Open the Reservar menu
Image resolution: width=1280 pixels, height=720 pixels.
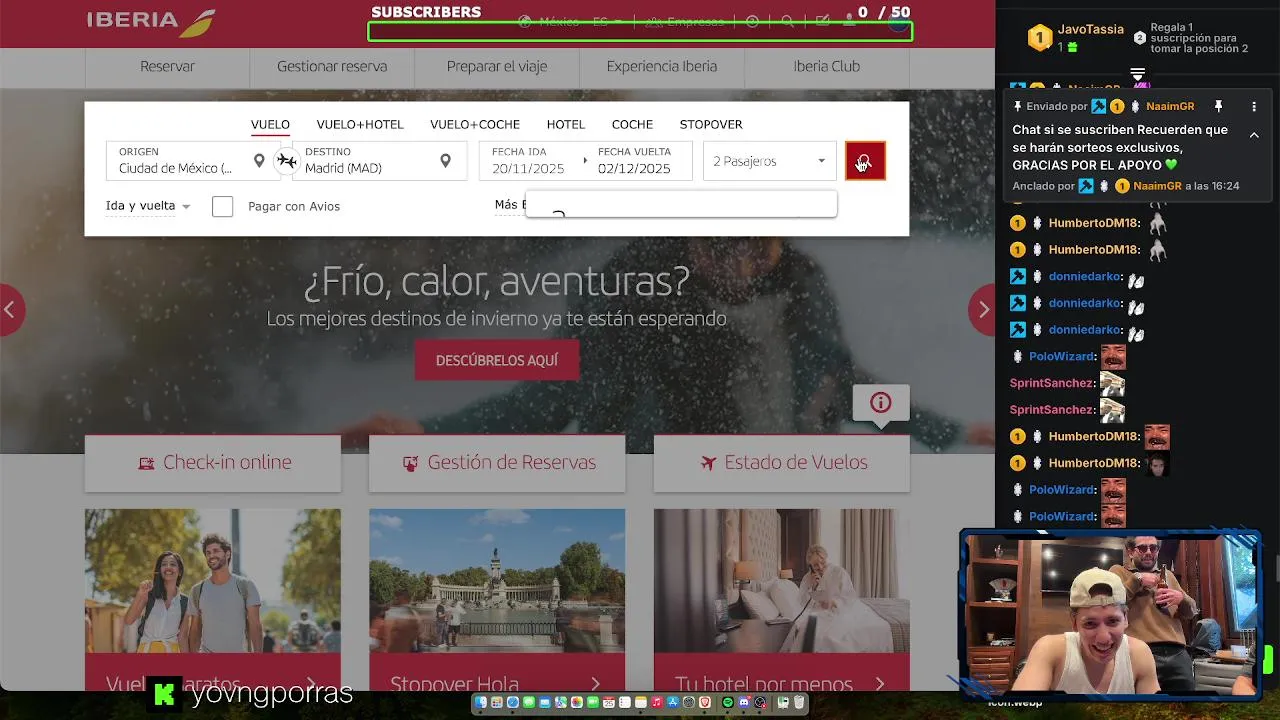coord(167,67)
